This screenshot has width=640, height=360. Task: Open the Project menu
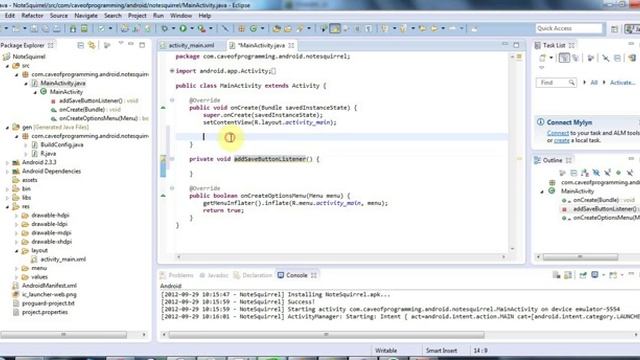pyautogui.click(x=137, y=16)
